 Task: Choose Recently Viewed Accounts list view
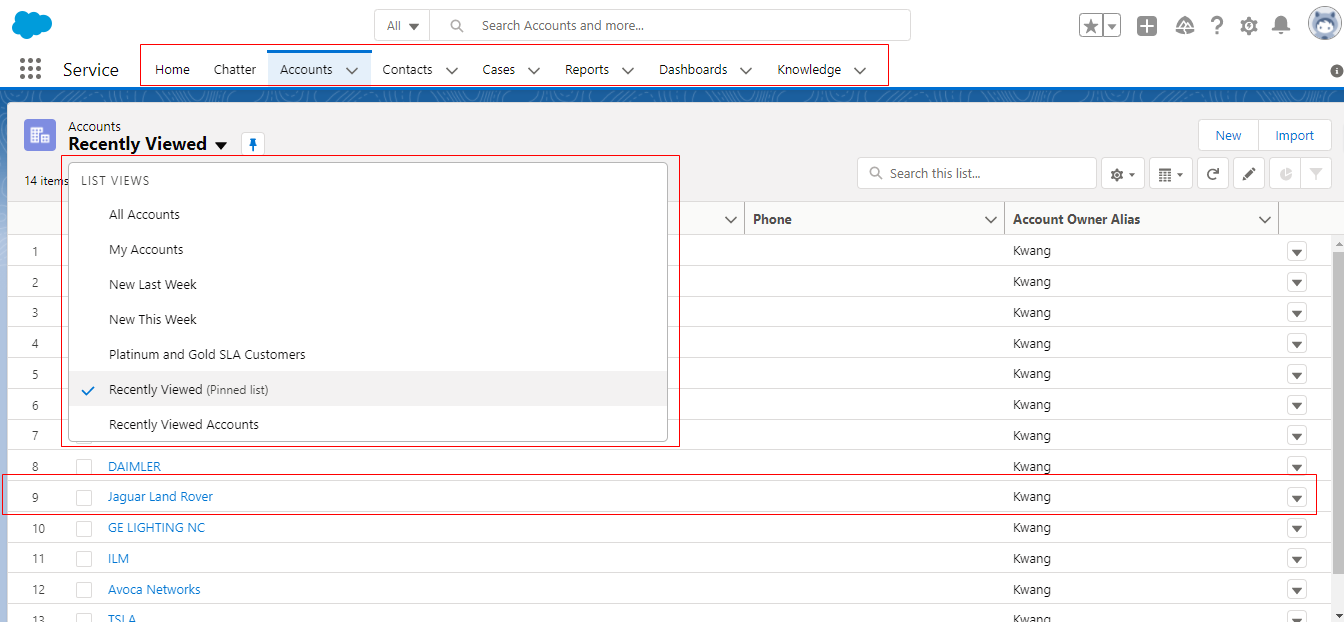(368, 425)
